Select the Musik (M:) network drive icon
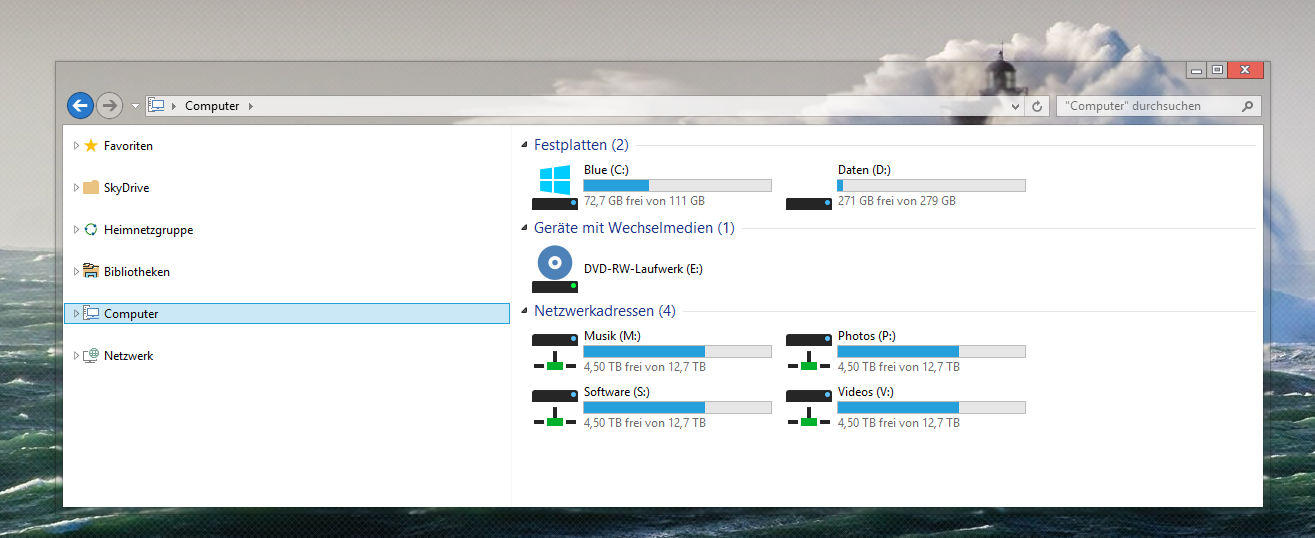The image size is (1315, 538). [555, 353]
